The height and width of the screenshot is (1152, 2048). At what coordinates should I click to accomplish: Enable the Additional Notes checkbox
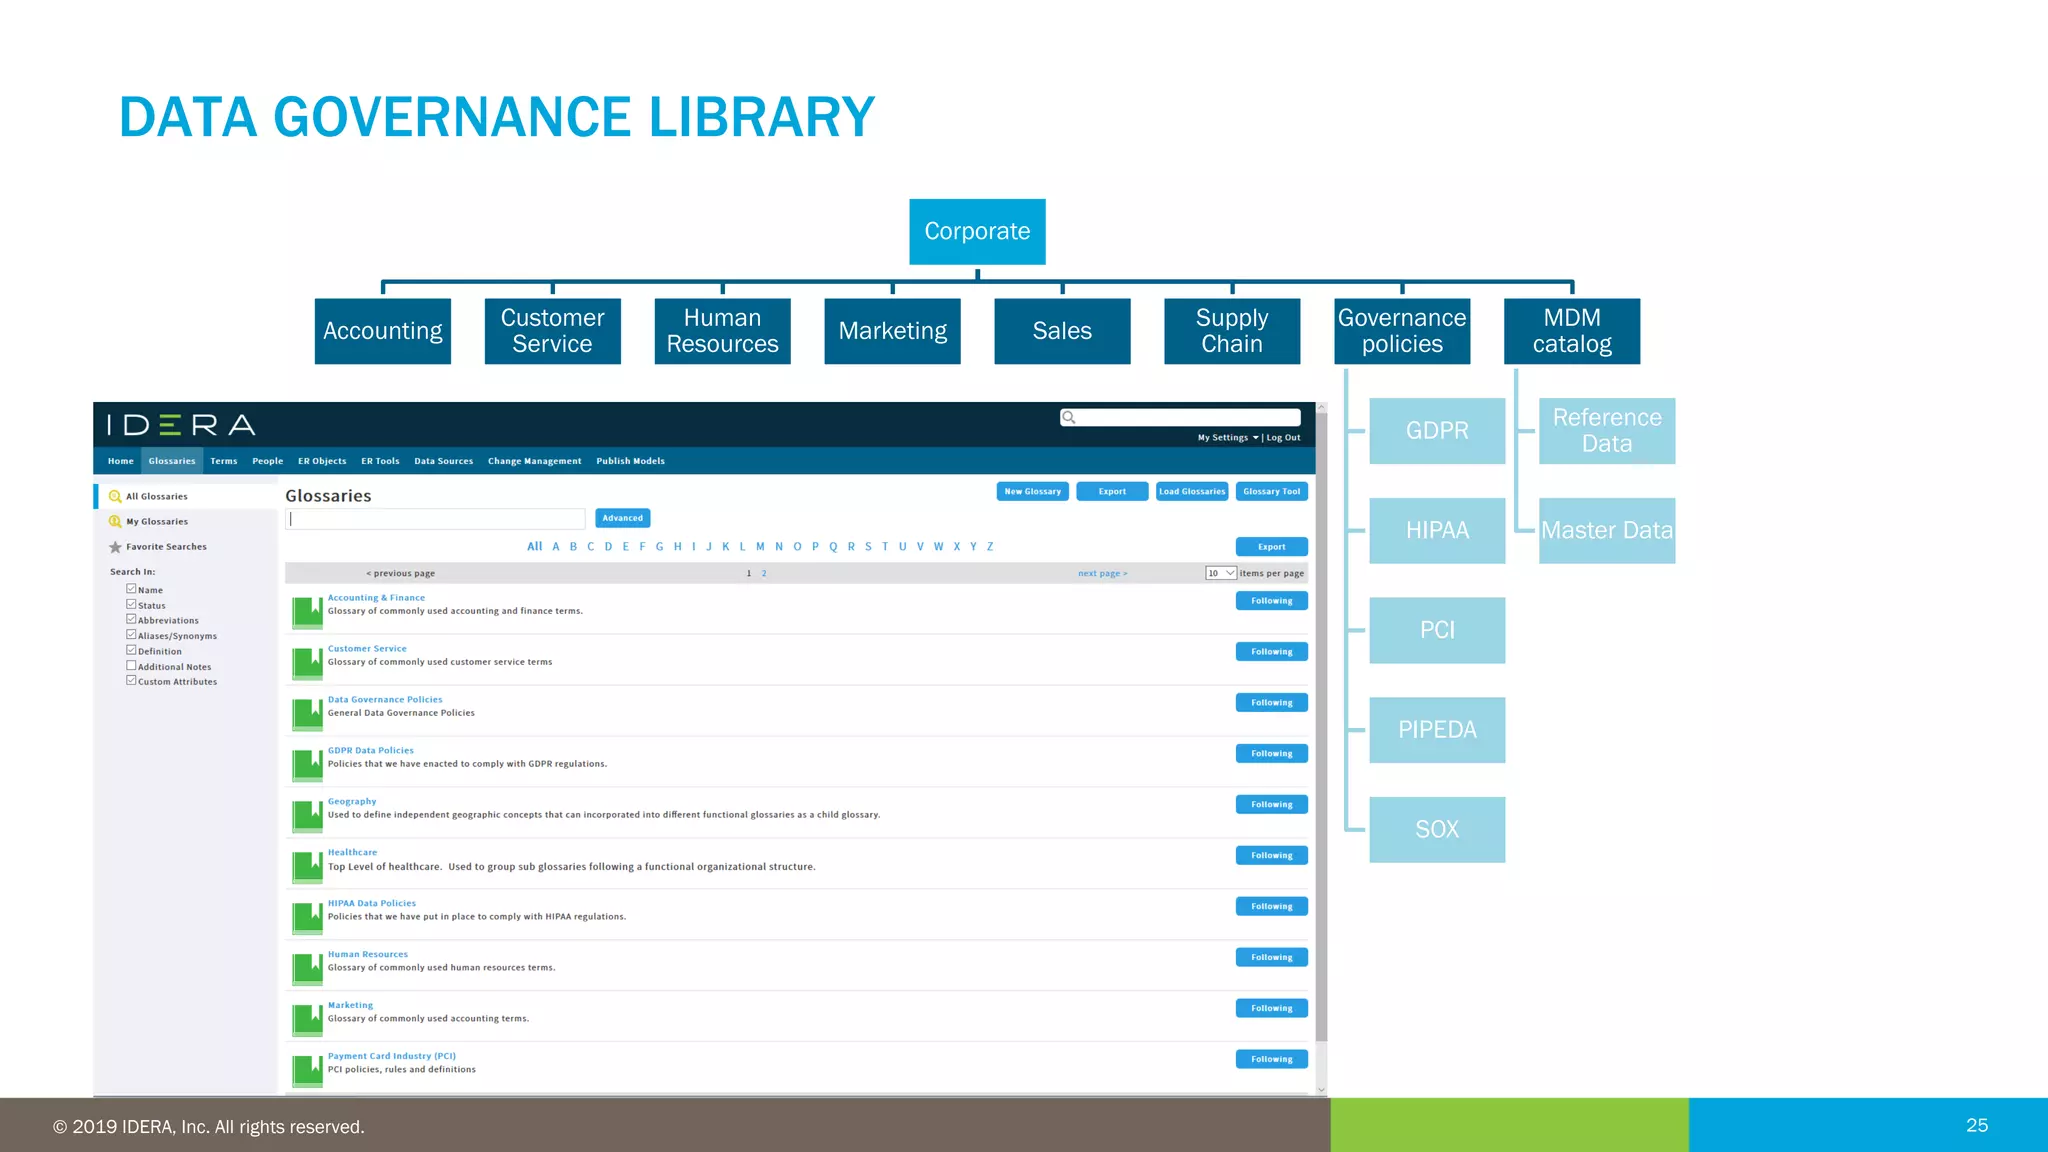click(131, 666)
